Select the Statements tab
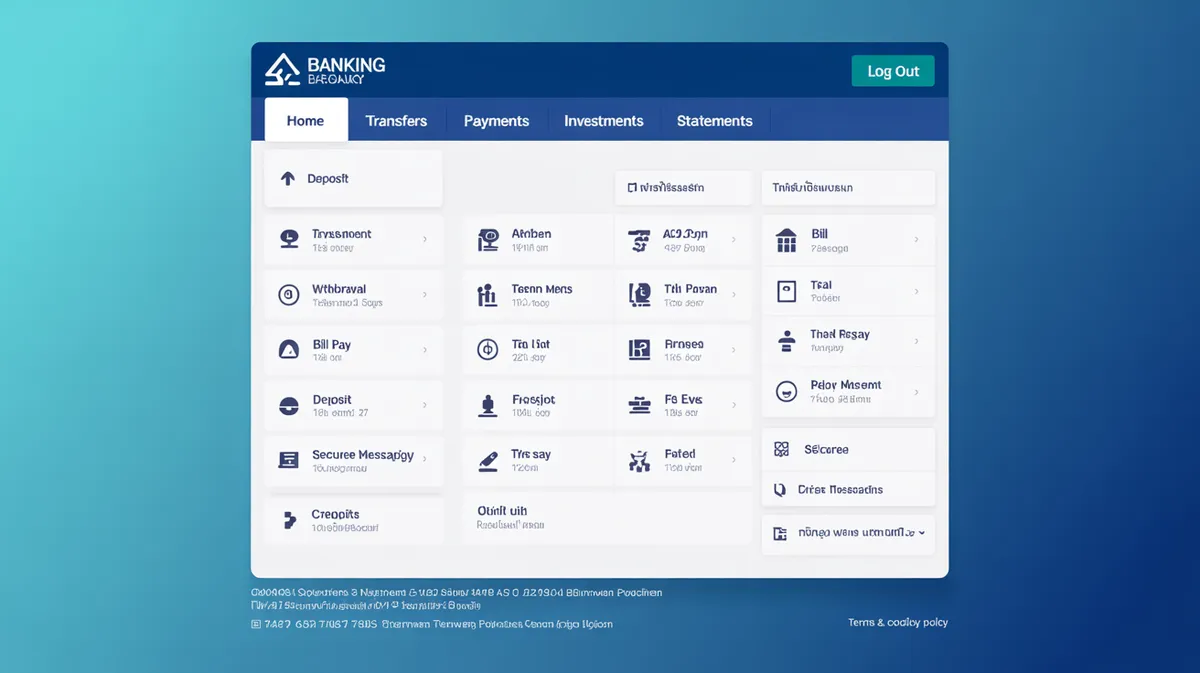 tap(714, 121)
